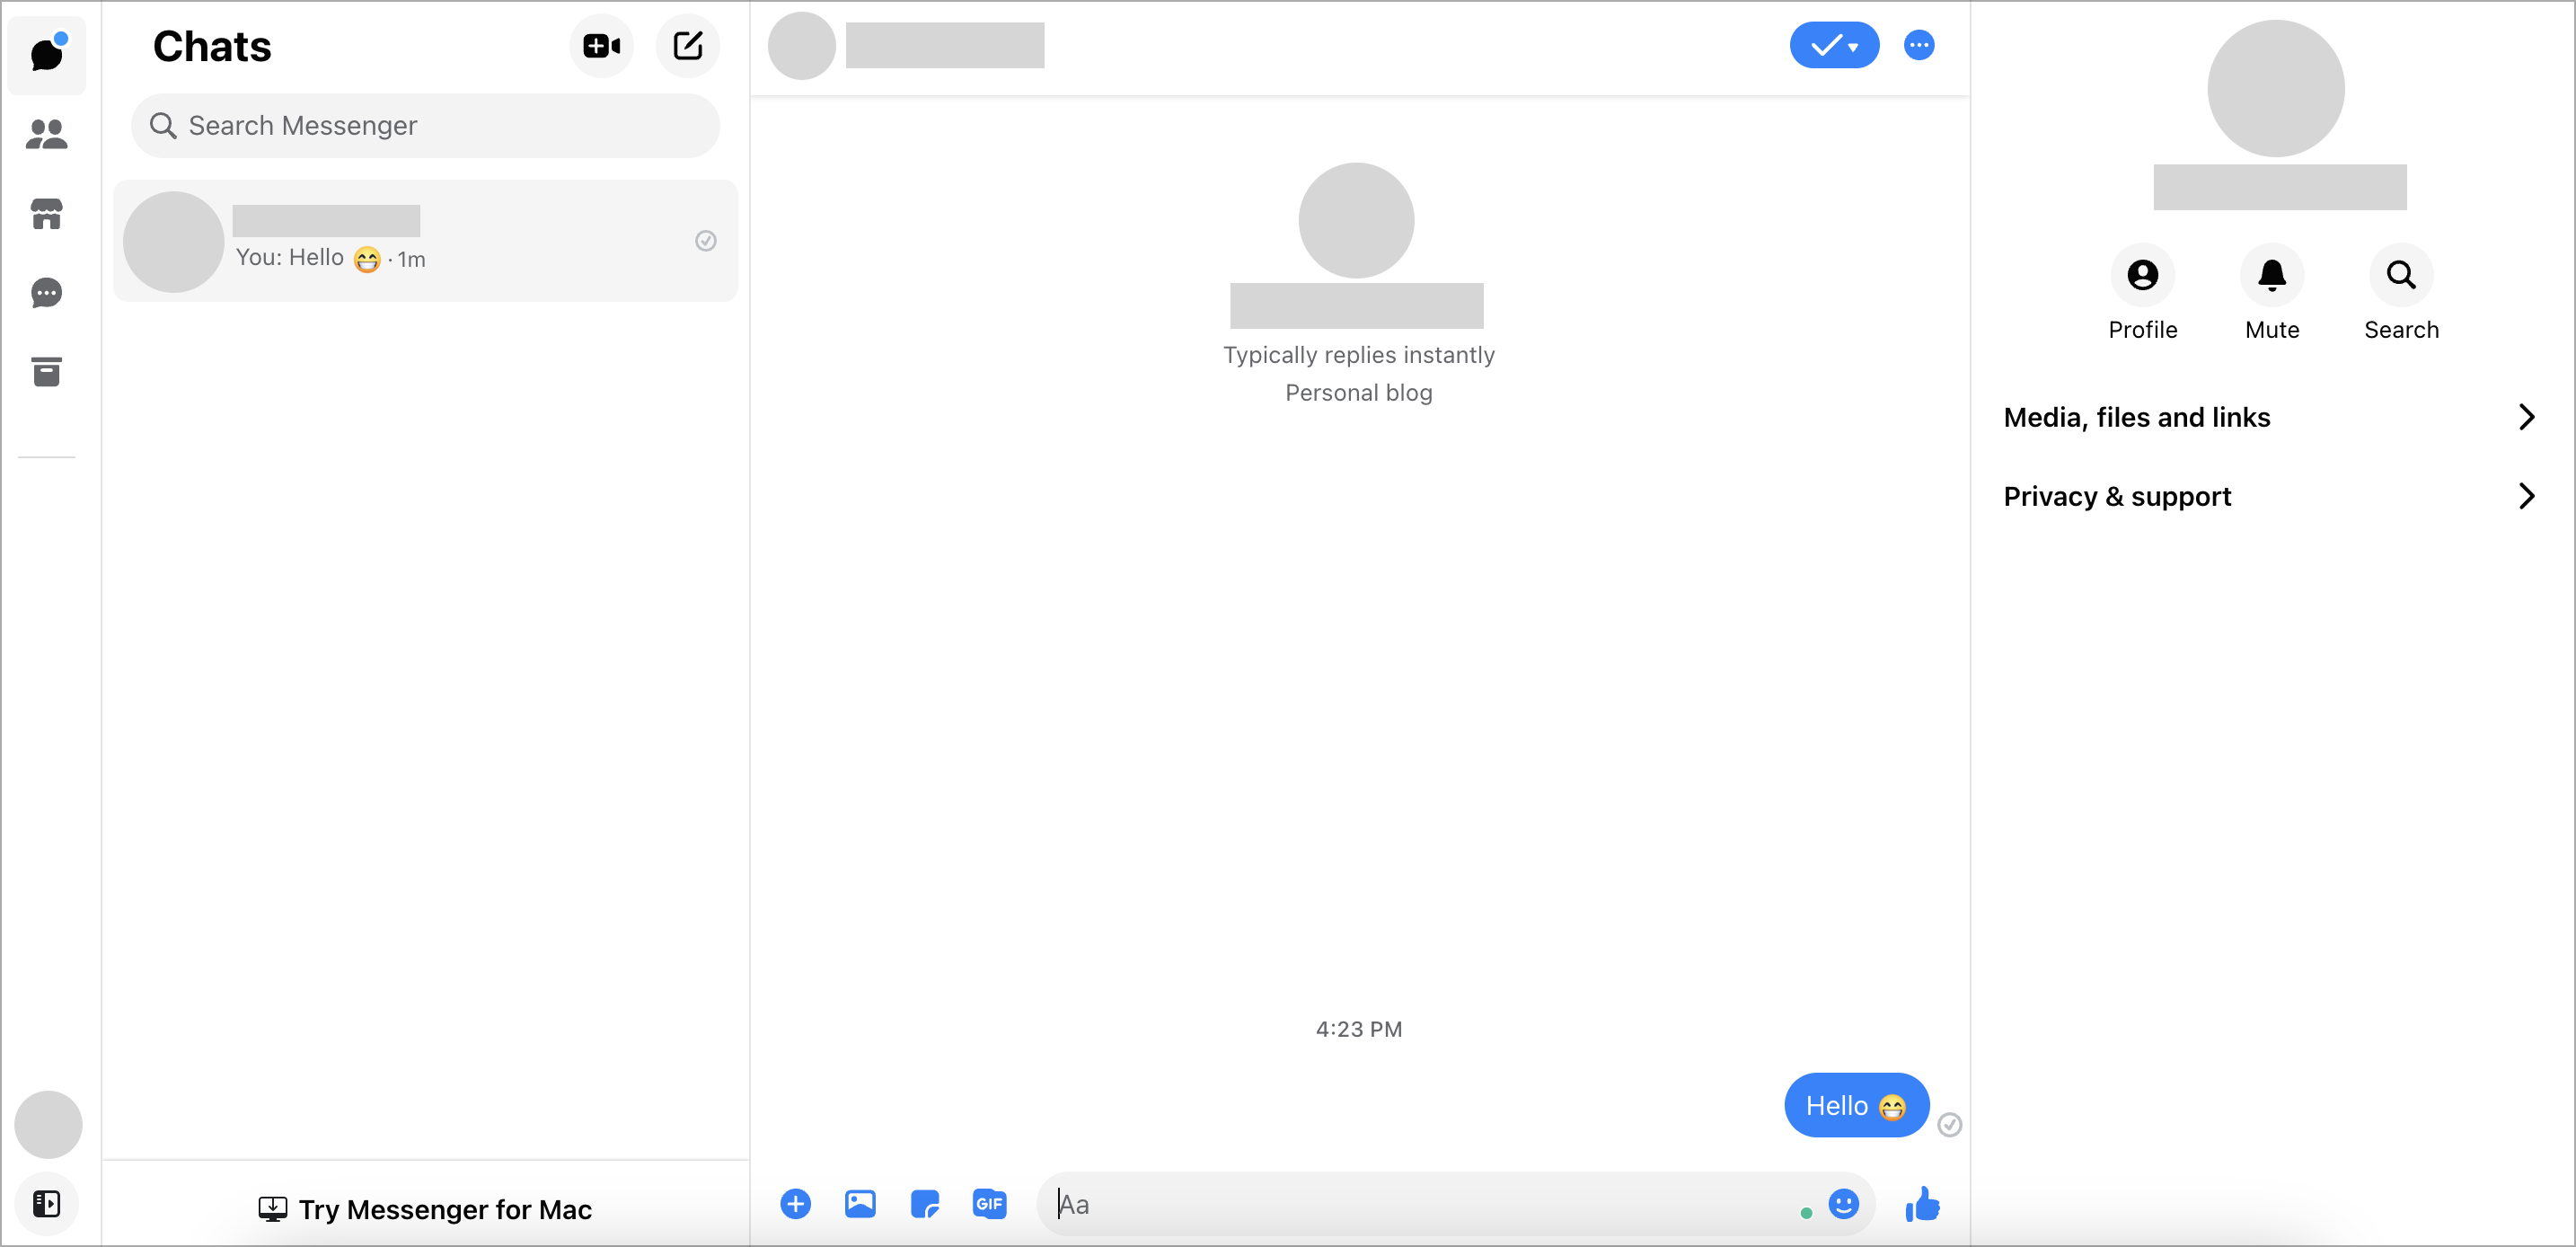Open the GIF picker
2576x1247 pixels.
pyautogui.click(x=989, y=1204)
